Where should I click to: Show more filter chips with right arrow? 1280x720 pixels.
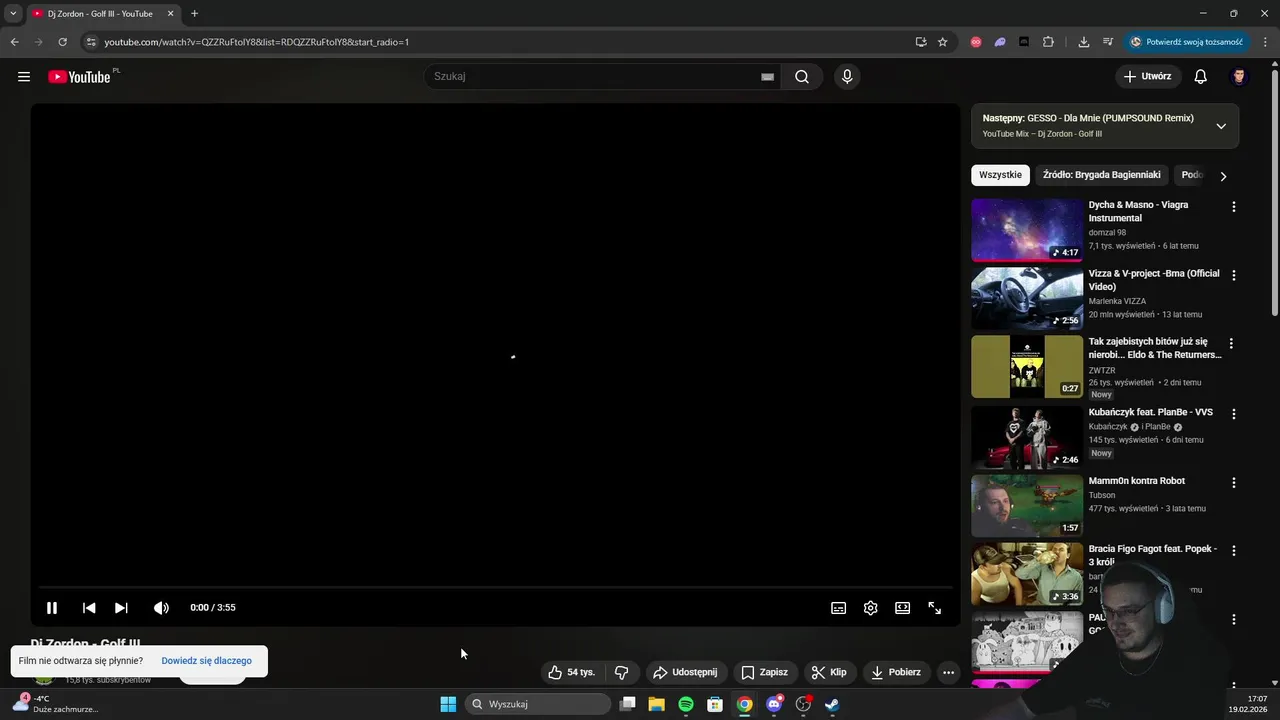[x=1223, y=176]
